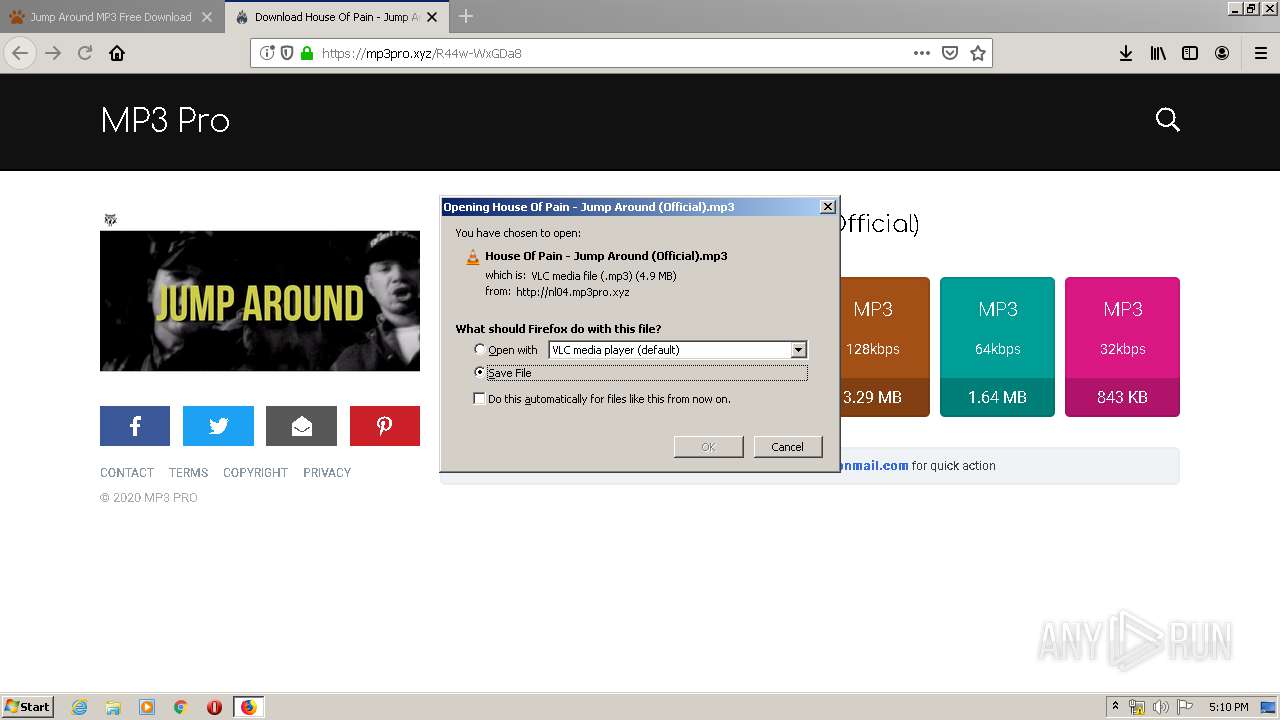Switch to Jump Around MP3 Free Download tab
Viewport: 1280px width, 720px height.
[x=111, y=17]
